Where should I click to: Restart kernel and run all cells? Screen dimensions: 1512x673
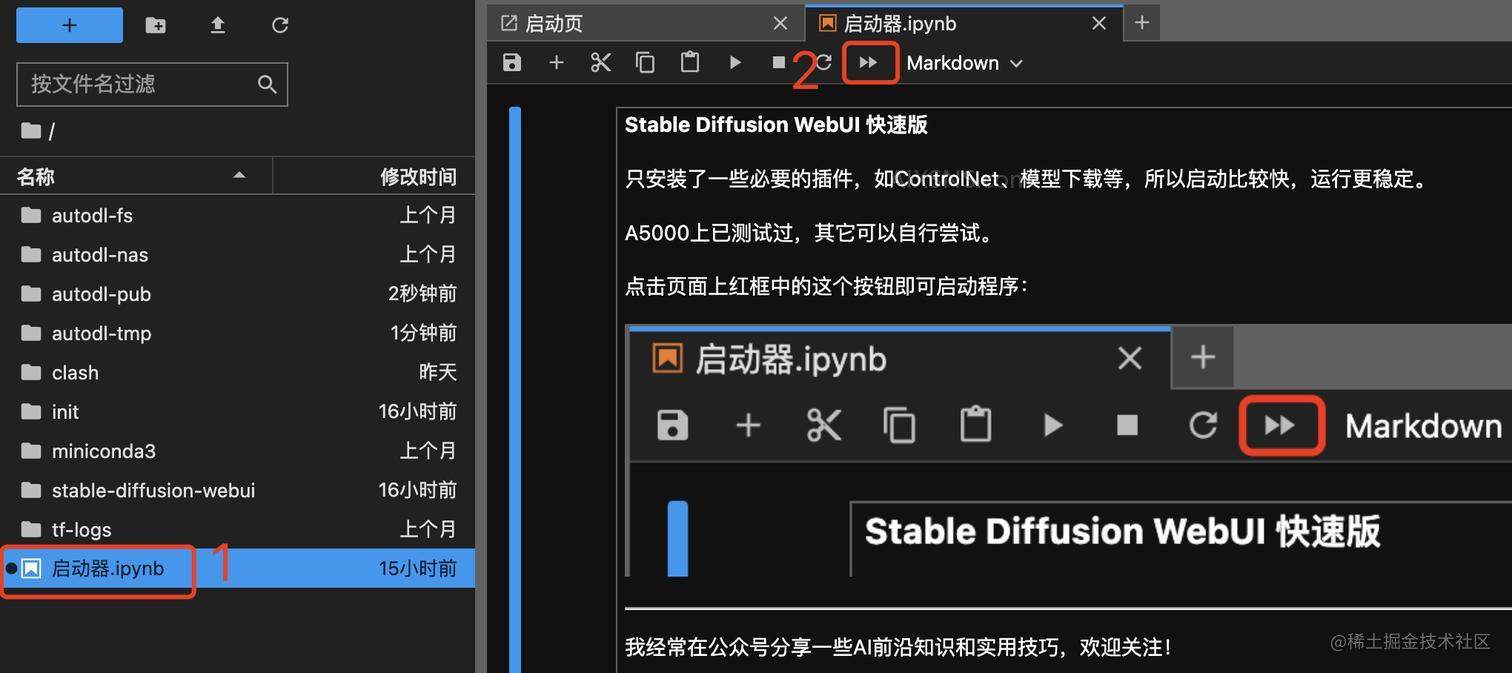click(x=869, y=62)
